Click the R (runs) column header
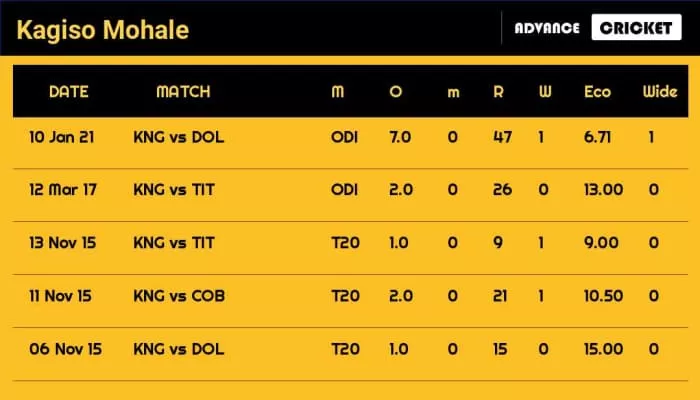 501,92
